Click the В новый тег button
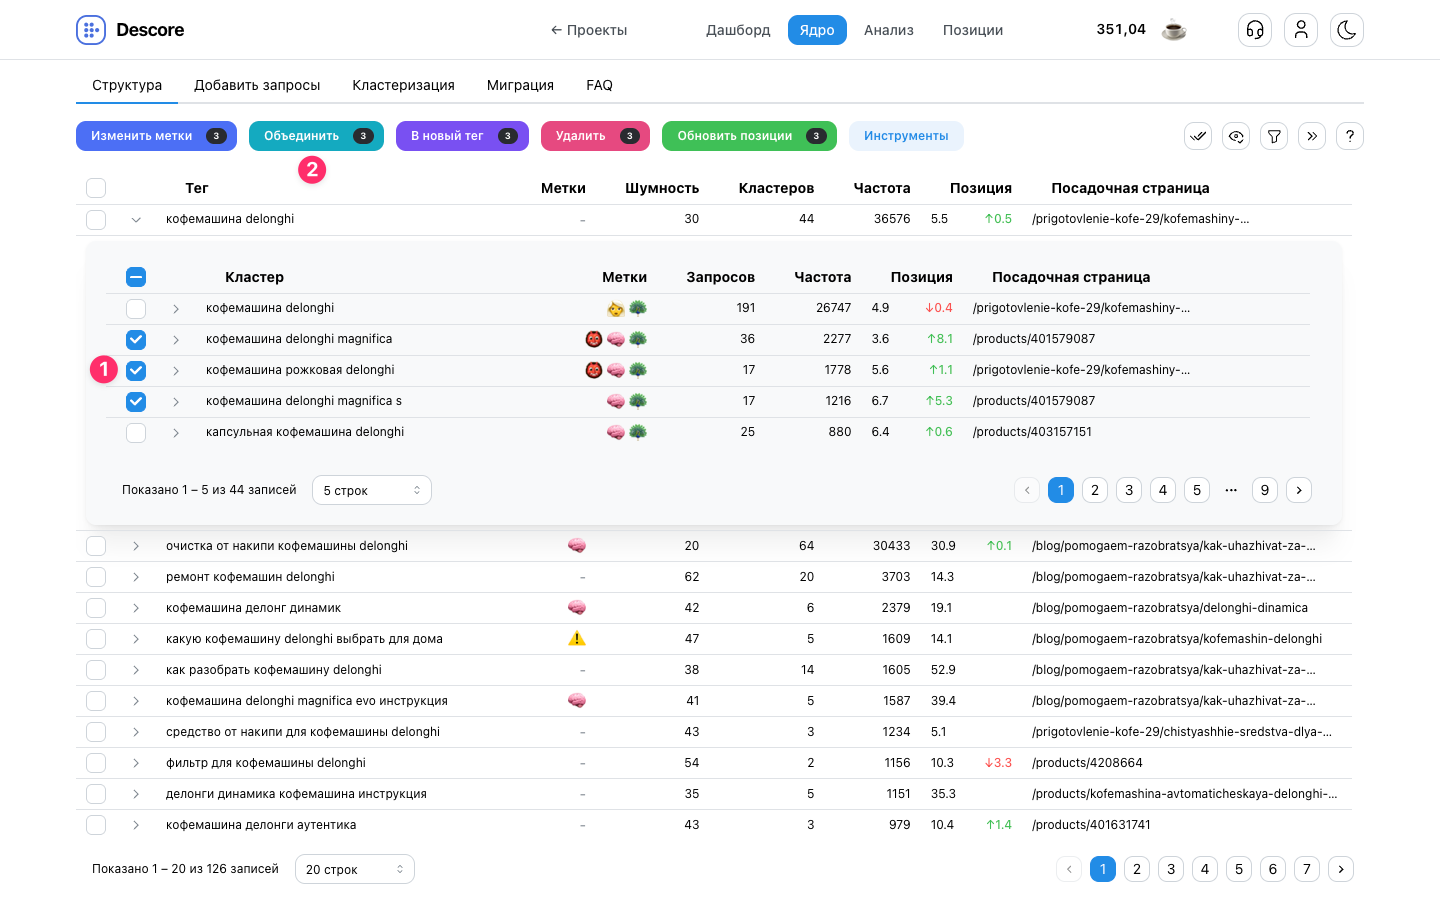The image size is (1440, 900). 462,136
